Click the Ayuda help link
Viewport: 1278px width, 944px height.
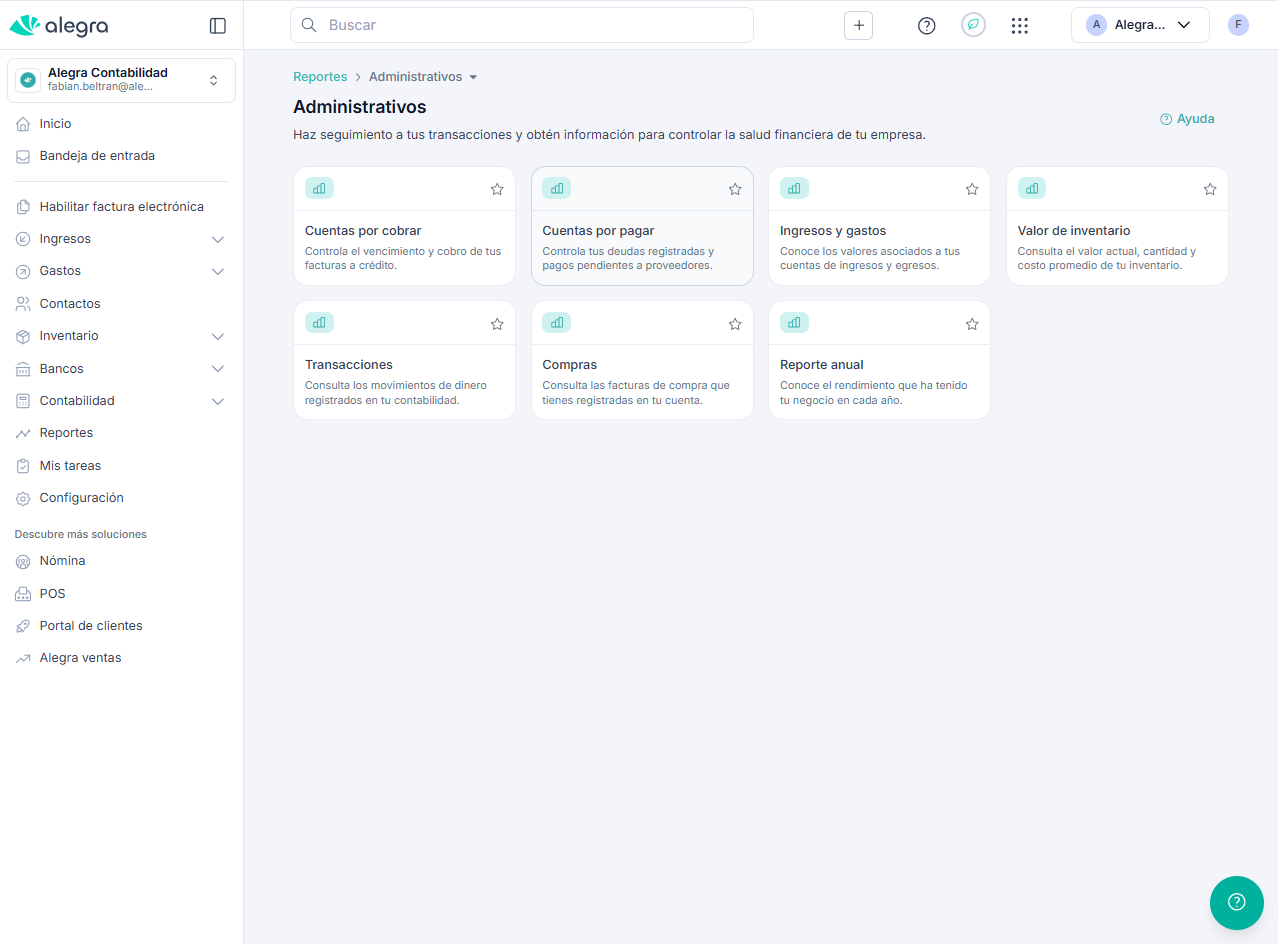click(1187, 119)
